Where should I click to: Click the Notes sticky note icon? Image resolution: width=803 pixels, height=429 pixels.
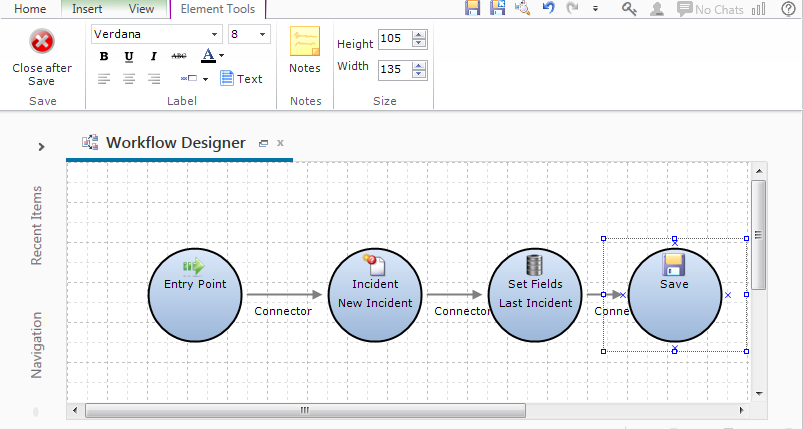[305, 42]
